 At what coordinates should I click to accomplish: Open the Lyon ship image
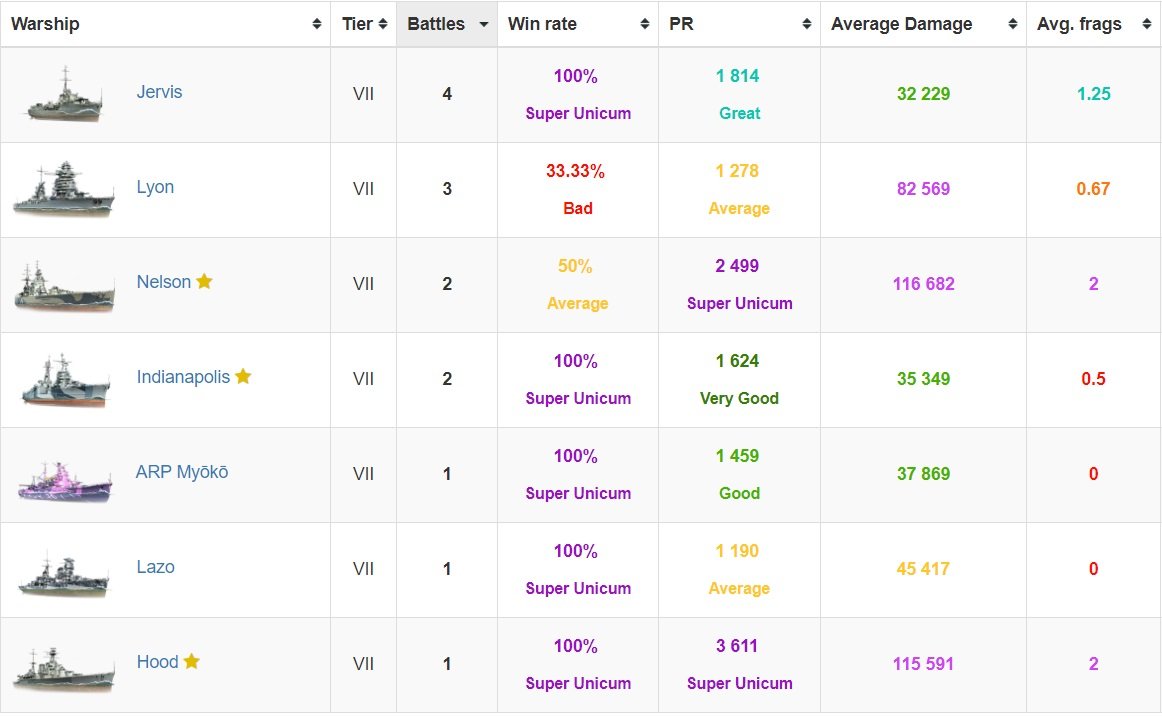point(64,189)
